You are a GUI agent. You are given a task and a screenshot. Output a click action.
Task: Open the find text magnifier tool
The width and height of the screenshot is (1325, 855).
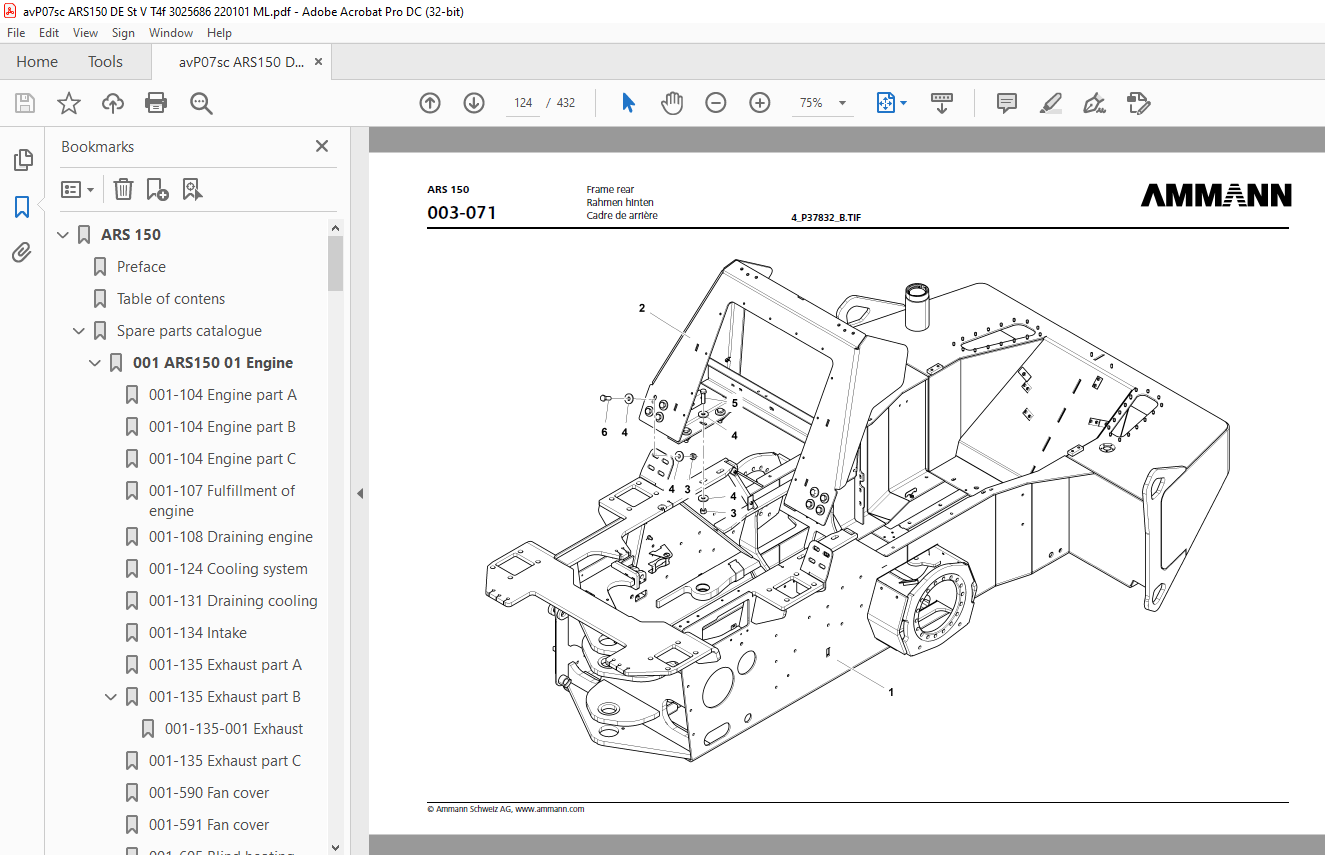[x=201, y=103]
